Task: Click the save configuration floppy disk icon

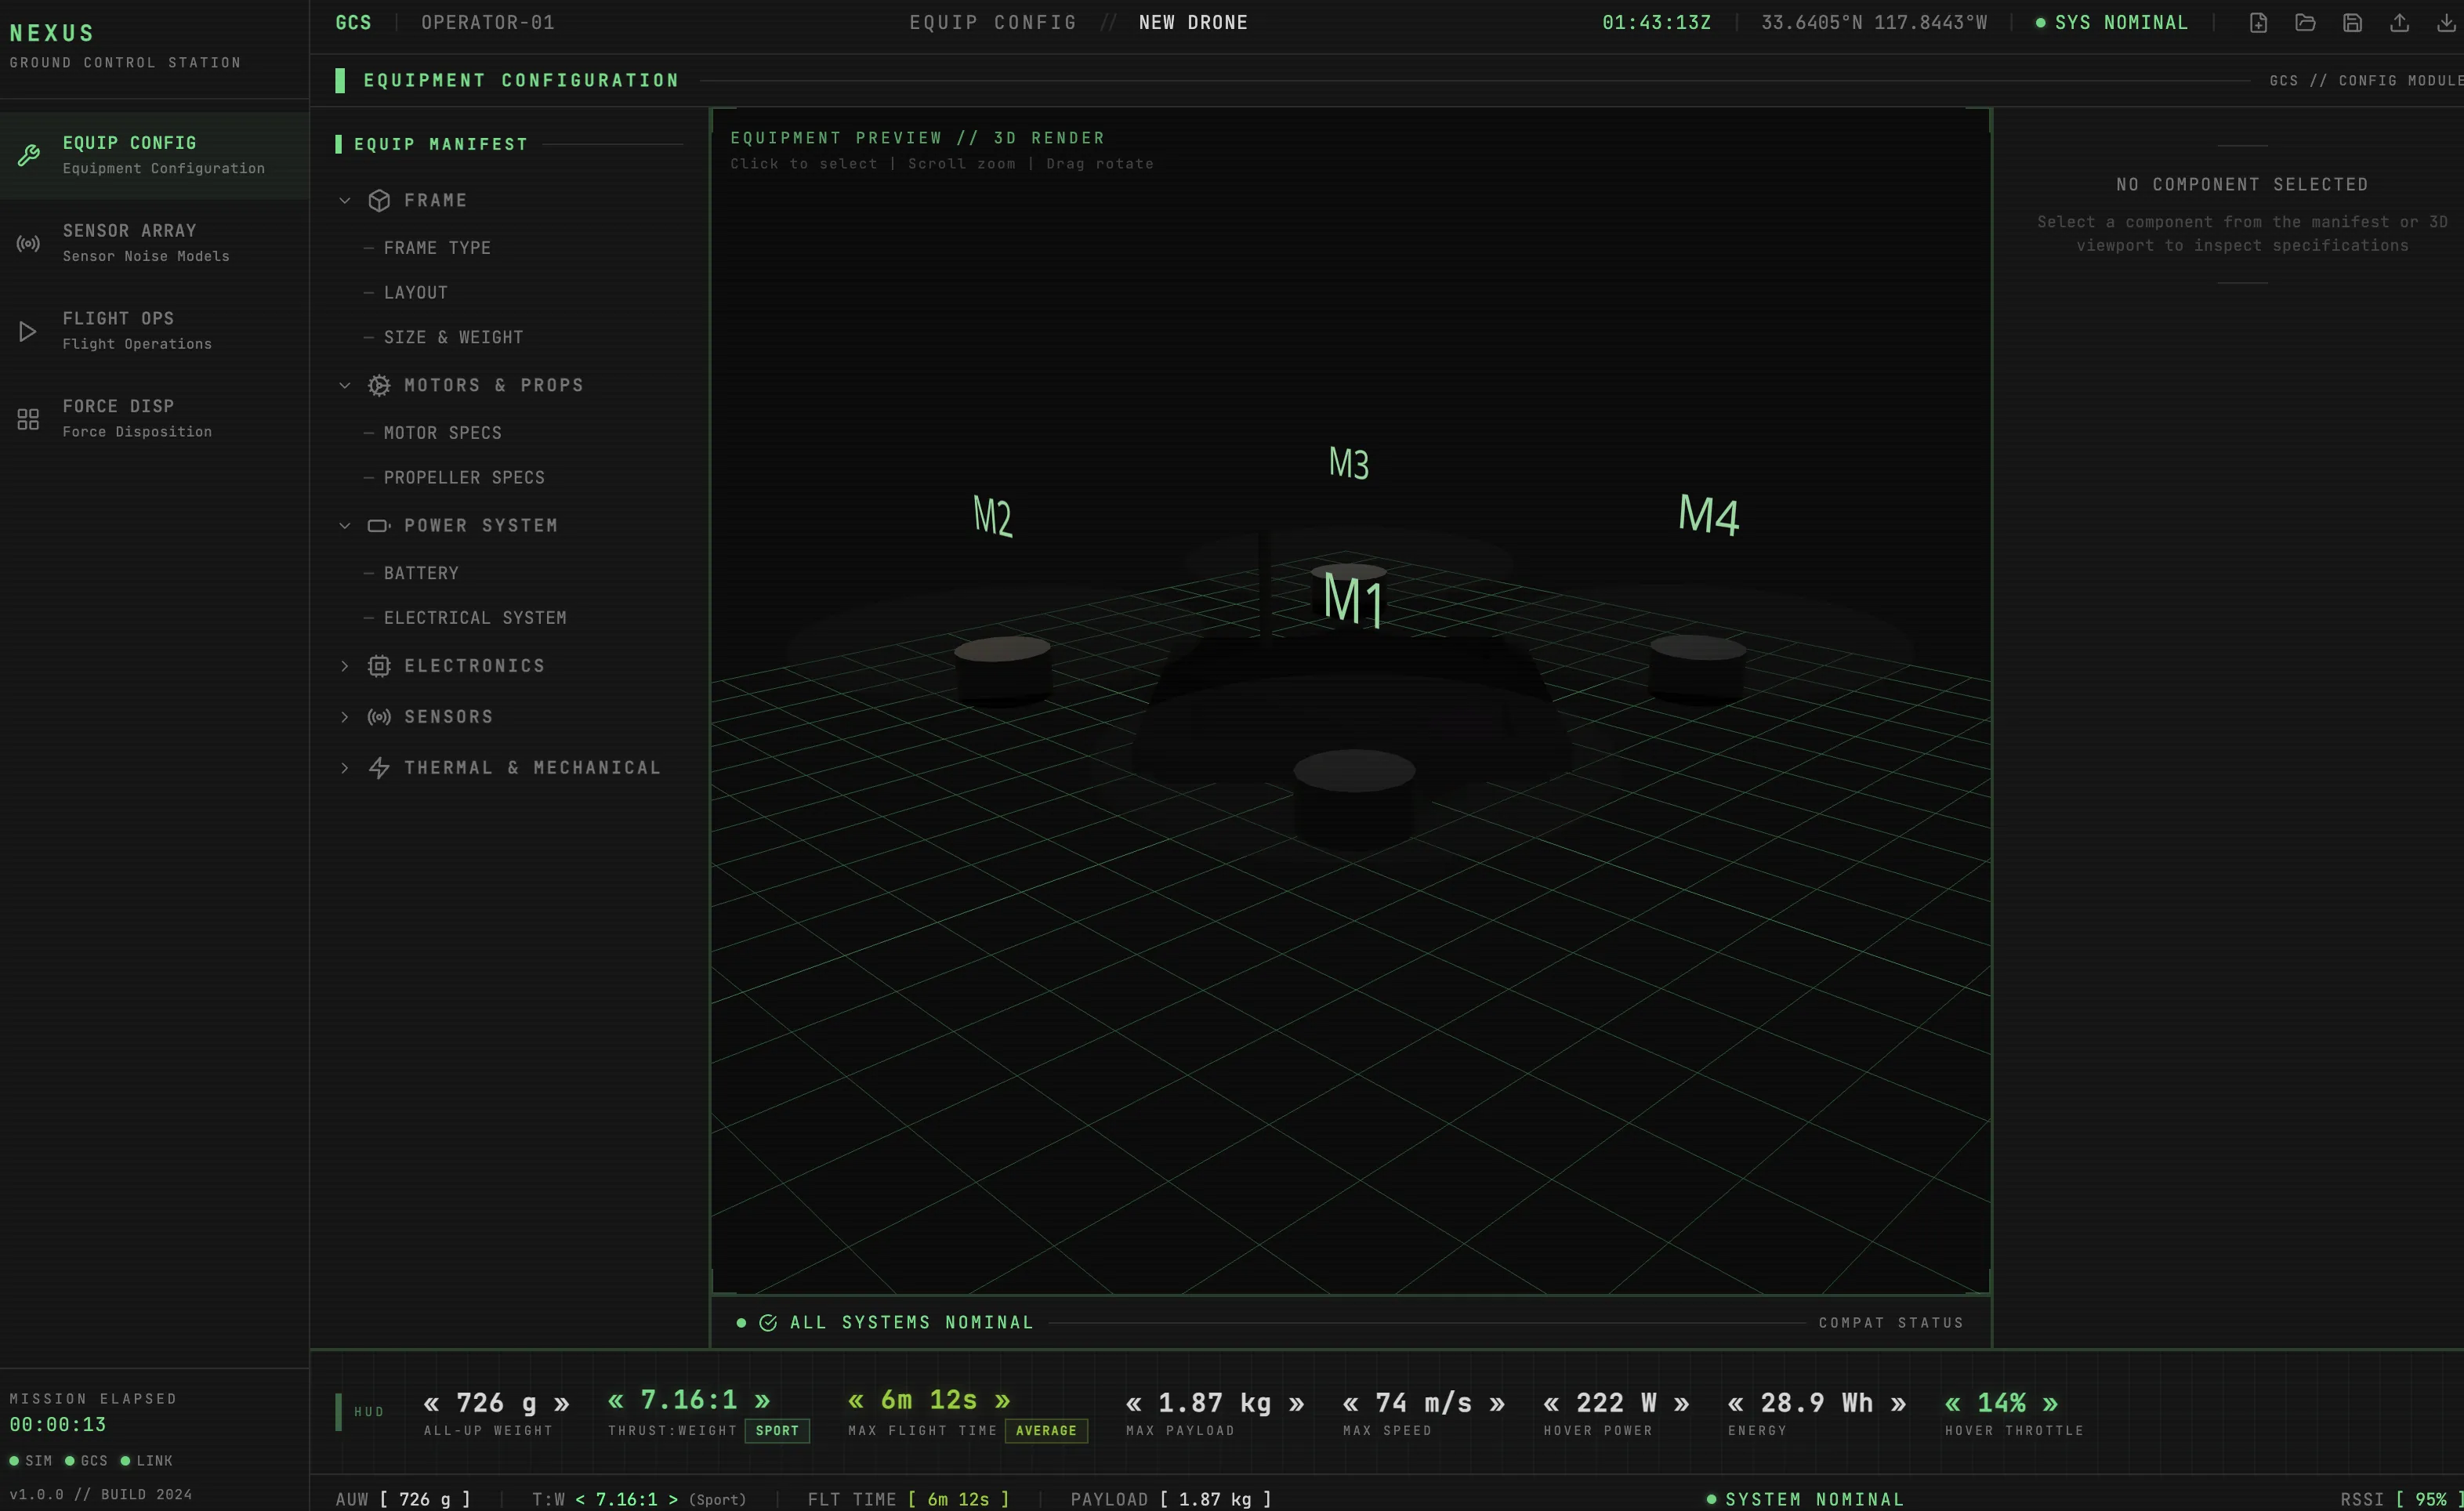Action: click(2352, 22)
